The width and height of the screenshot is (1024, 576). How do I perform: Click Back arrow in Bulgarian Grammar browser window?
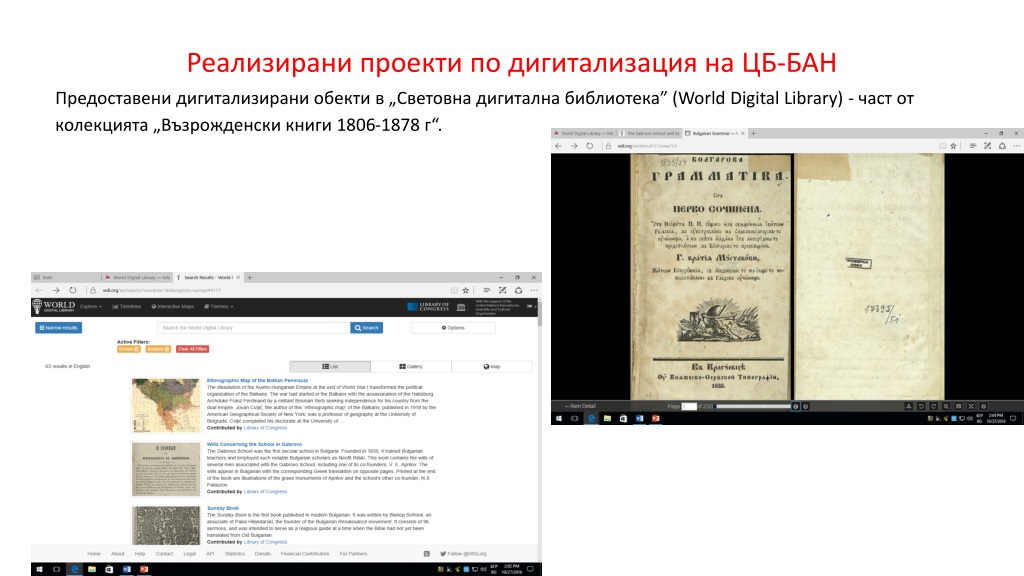click(x=558, y=146)
